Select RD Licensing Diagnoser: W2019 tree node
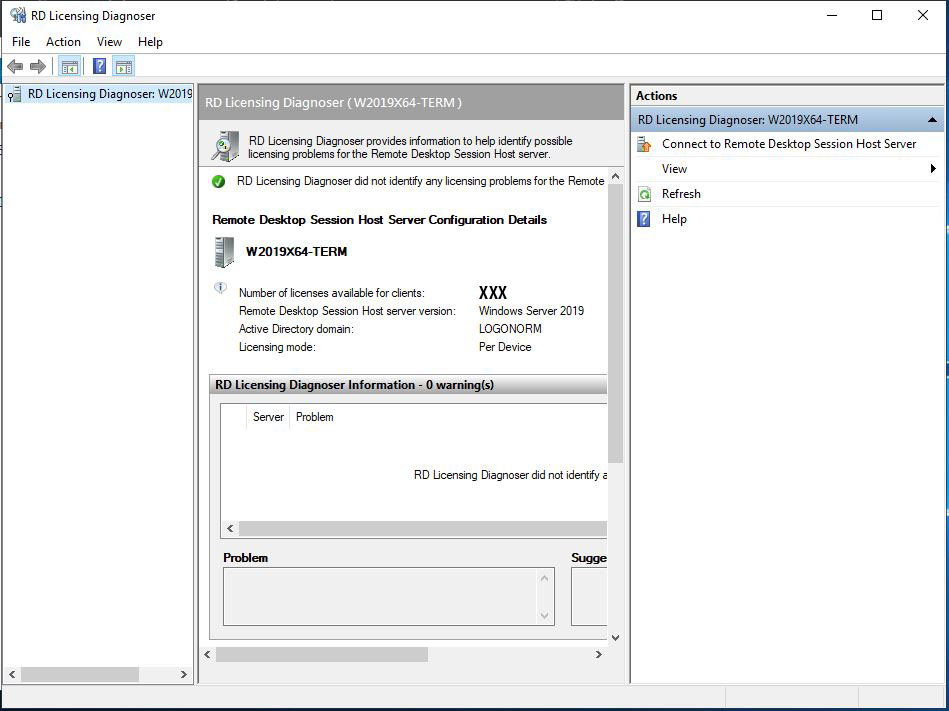The height and width of the screenshot is (711, 949). 110,94
